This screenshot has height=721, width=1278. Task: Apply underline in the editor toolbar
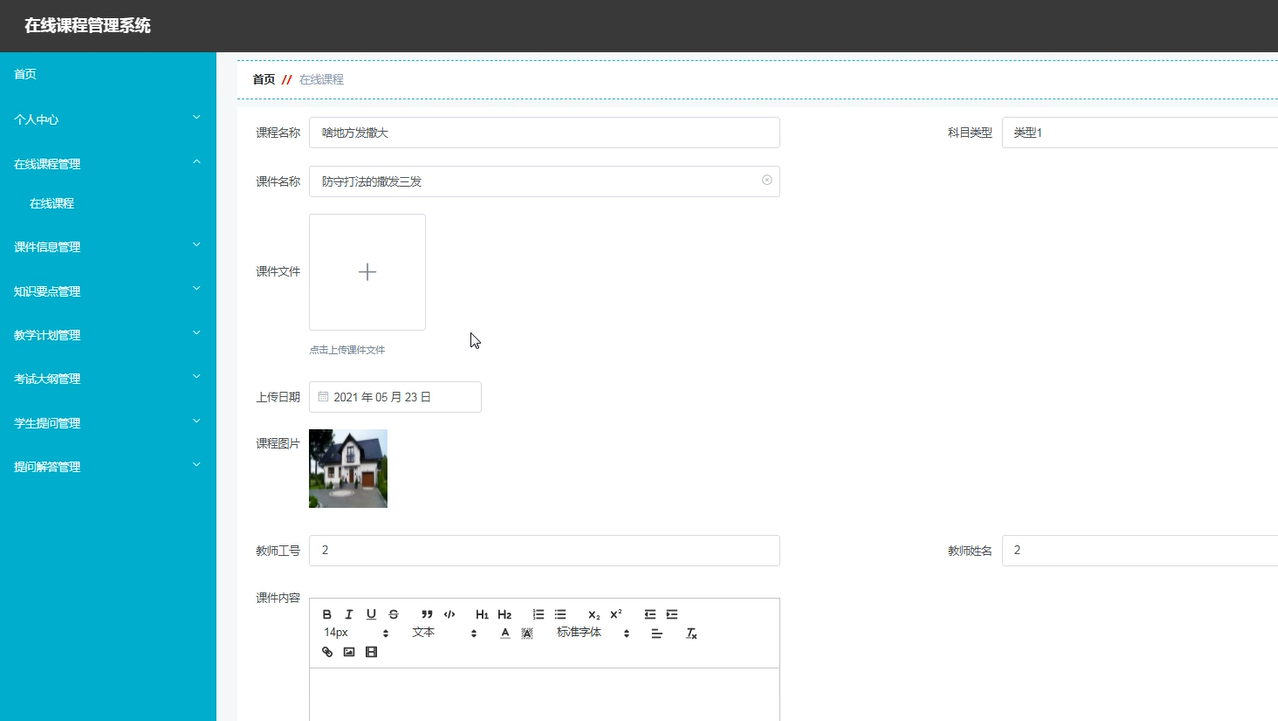[x=371, y=614]
